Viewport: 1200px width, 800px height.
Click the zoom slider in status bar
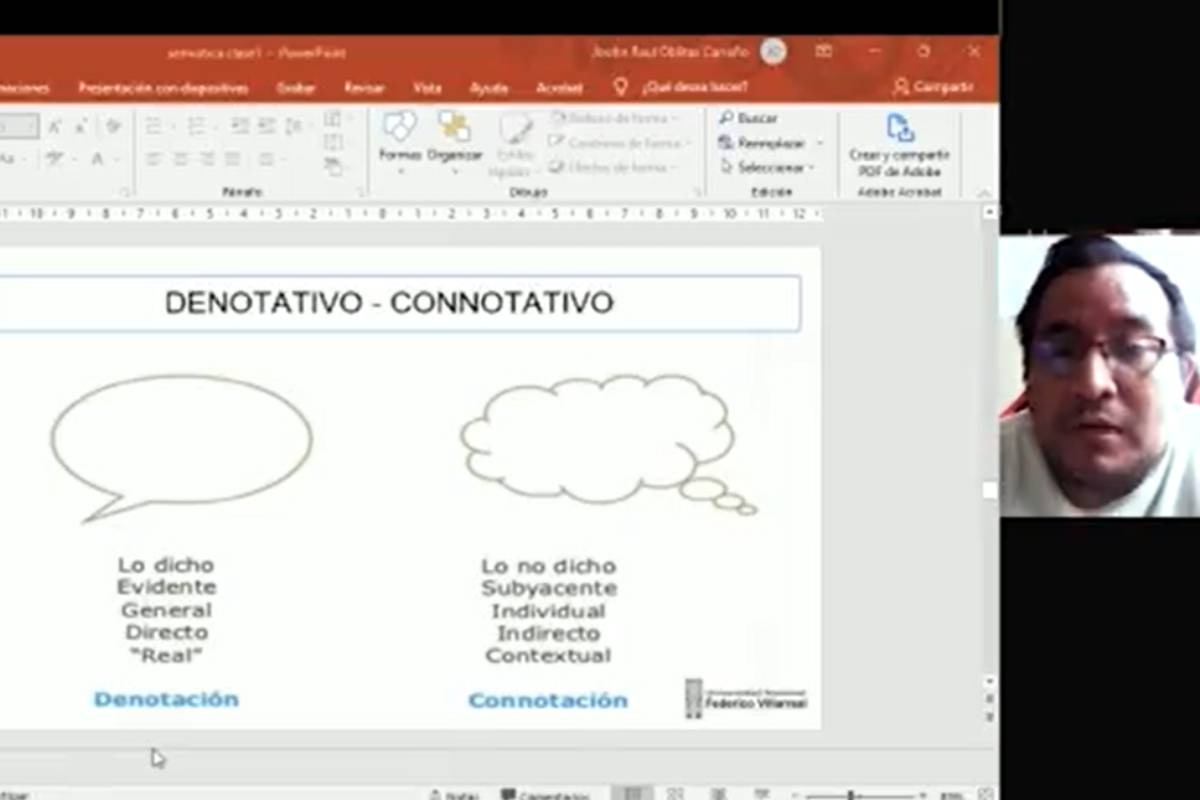click(x=850, y=795)
